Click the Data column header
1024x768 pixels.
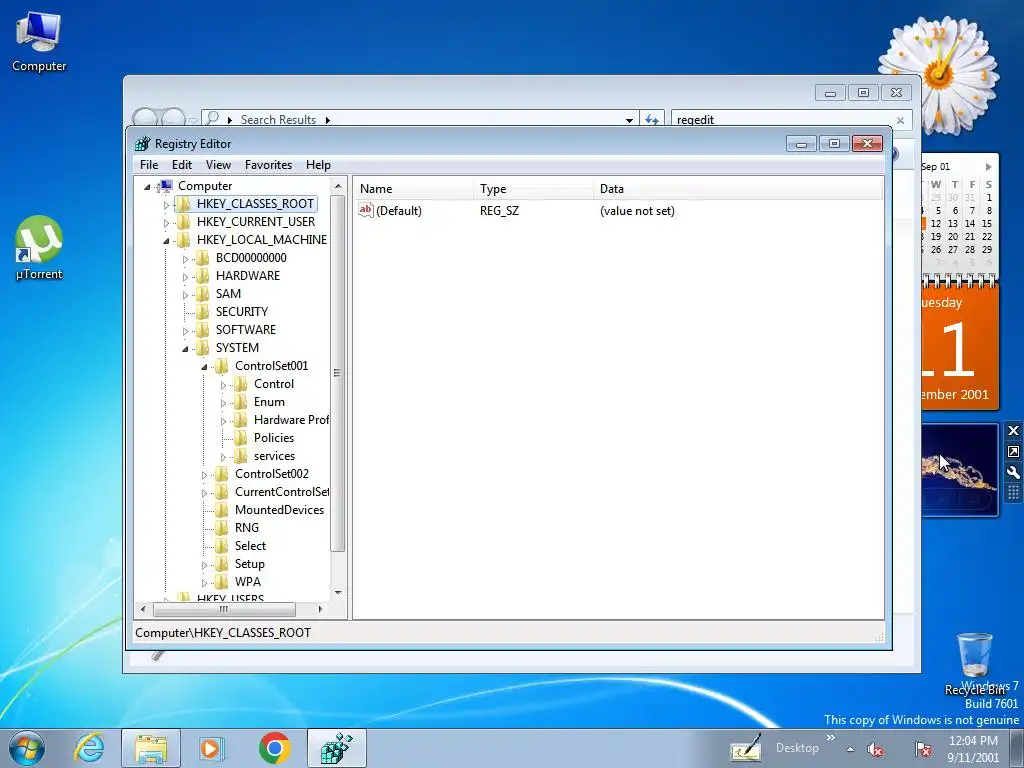click(x=738, y=189)
